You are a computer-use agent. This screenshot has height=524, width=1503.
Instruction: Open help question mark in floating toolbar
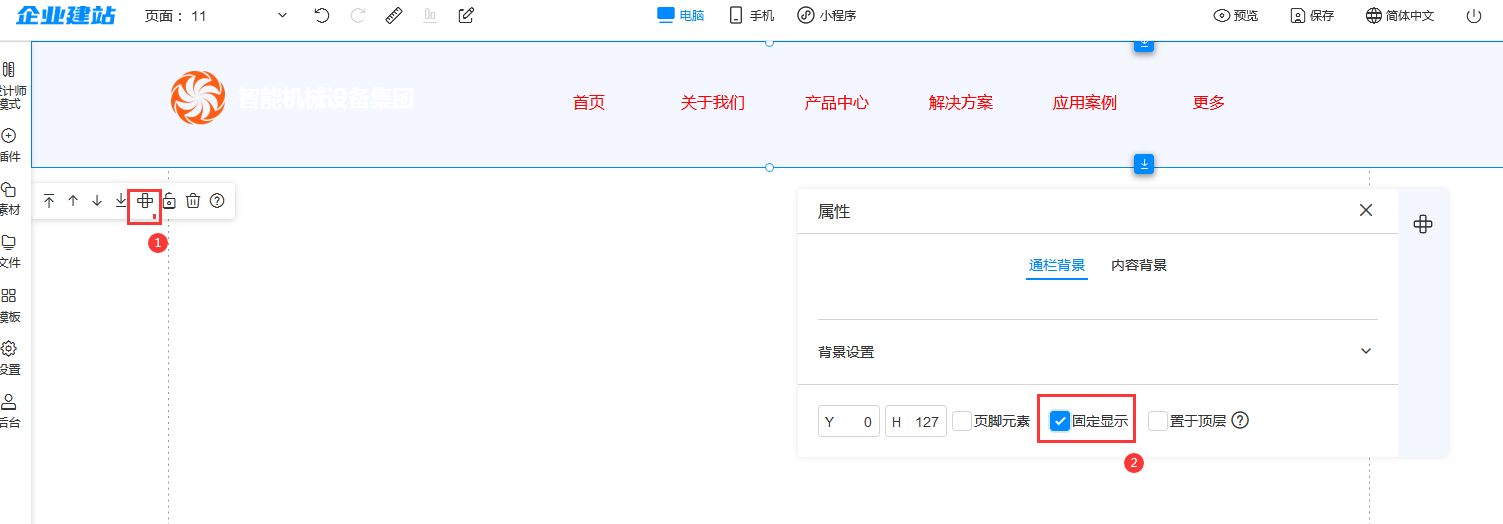(217, 201)
